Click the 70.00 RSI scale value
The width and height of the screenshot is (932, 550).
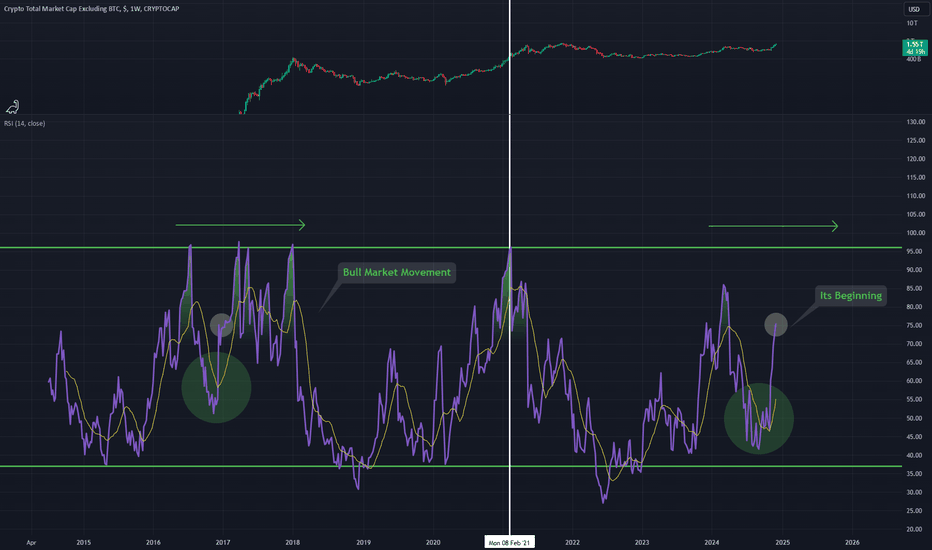tap(915, 344)
